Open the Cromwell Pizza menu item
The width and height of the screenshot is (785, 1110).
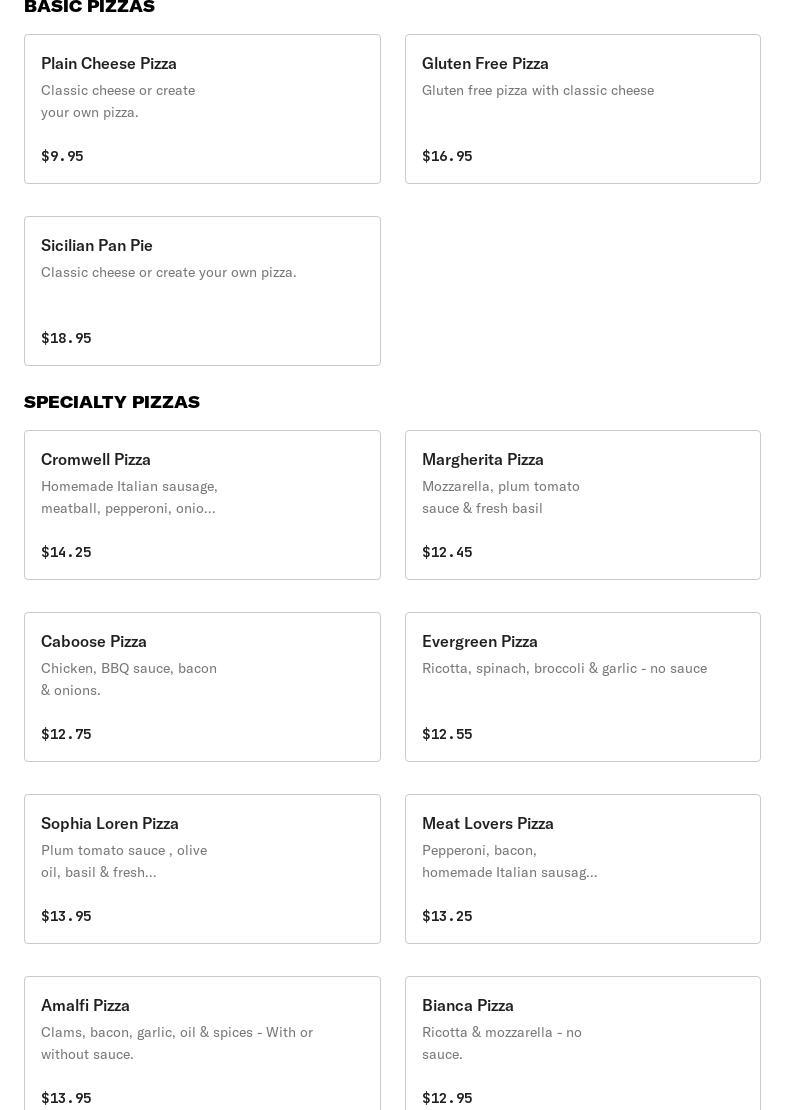(x=202, y=505)
